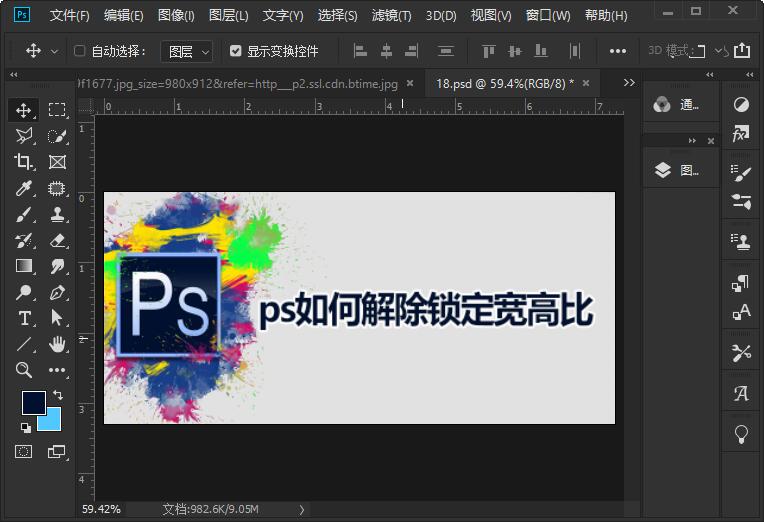Open the edit toolbar three-dots menu

[57, 370]
